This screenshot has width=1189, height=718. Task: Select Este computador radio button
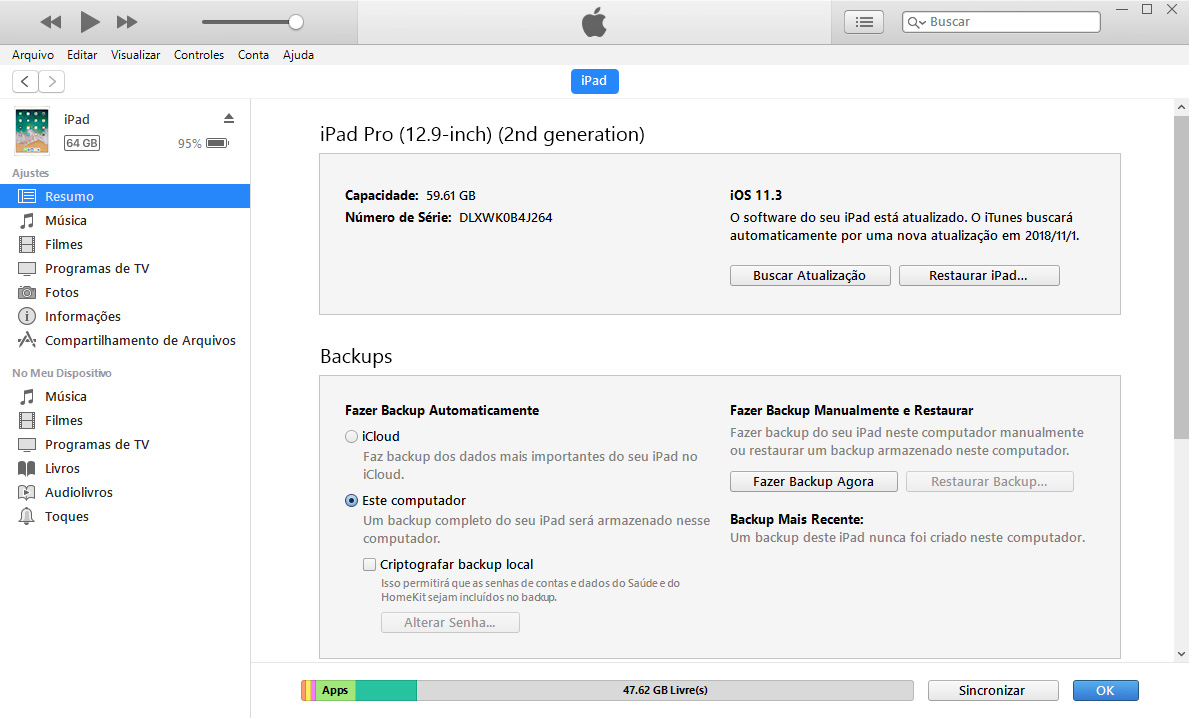point(351,500)
